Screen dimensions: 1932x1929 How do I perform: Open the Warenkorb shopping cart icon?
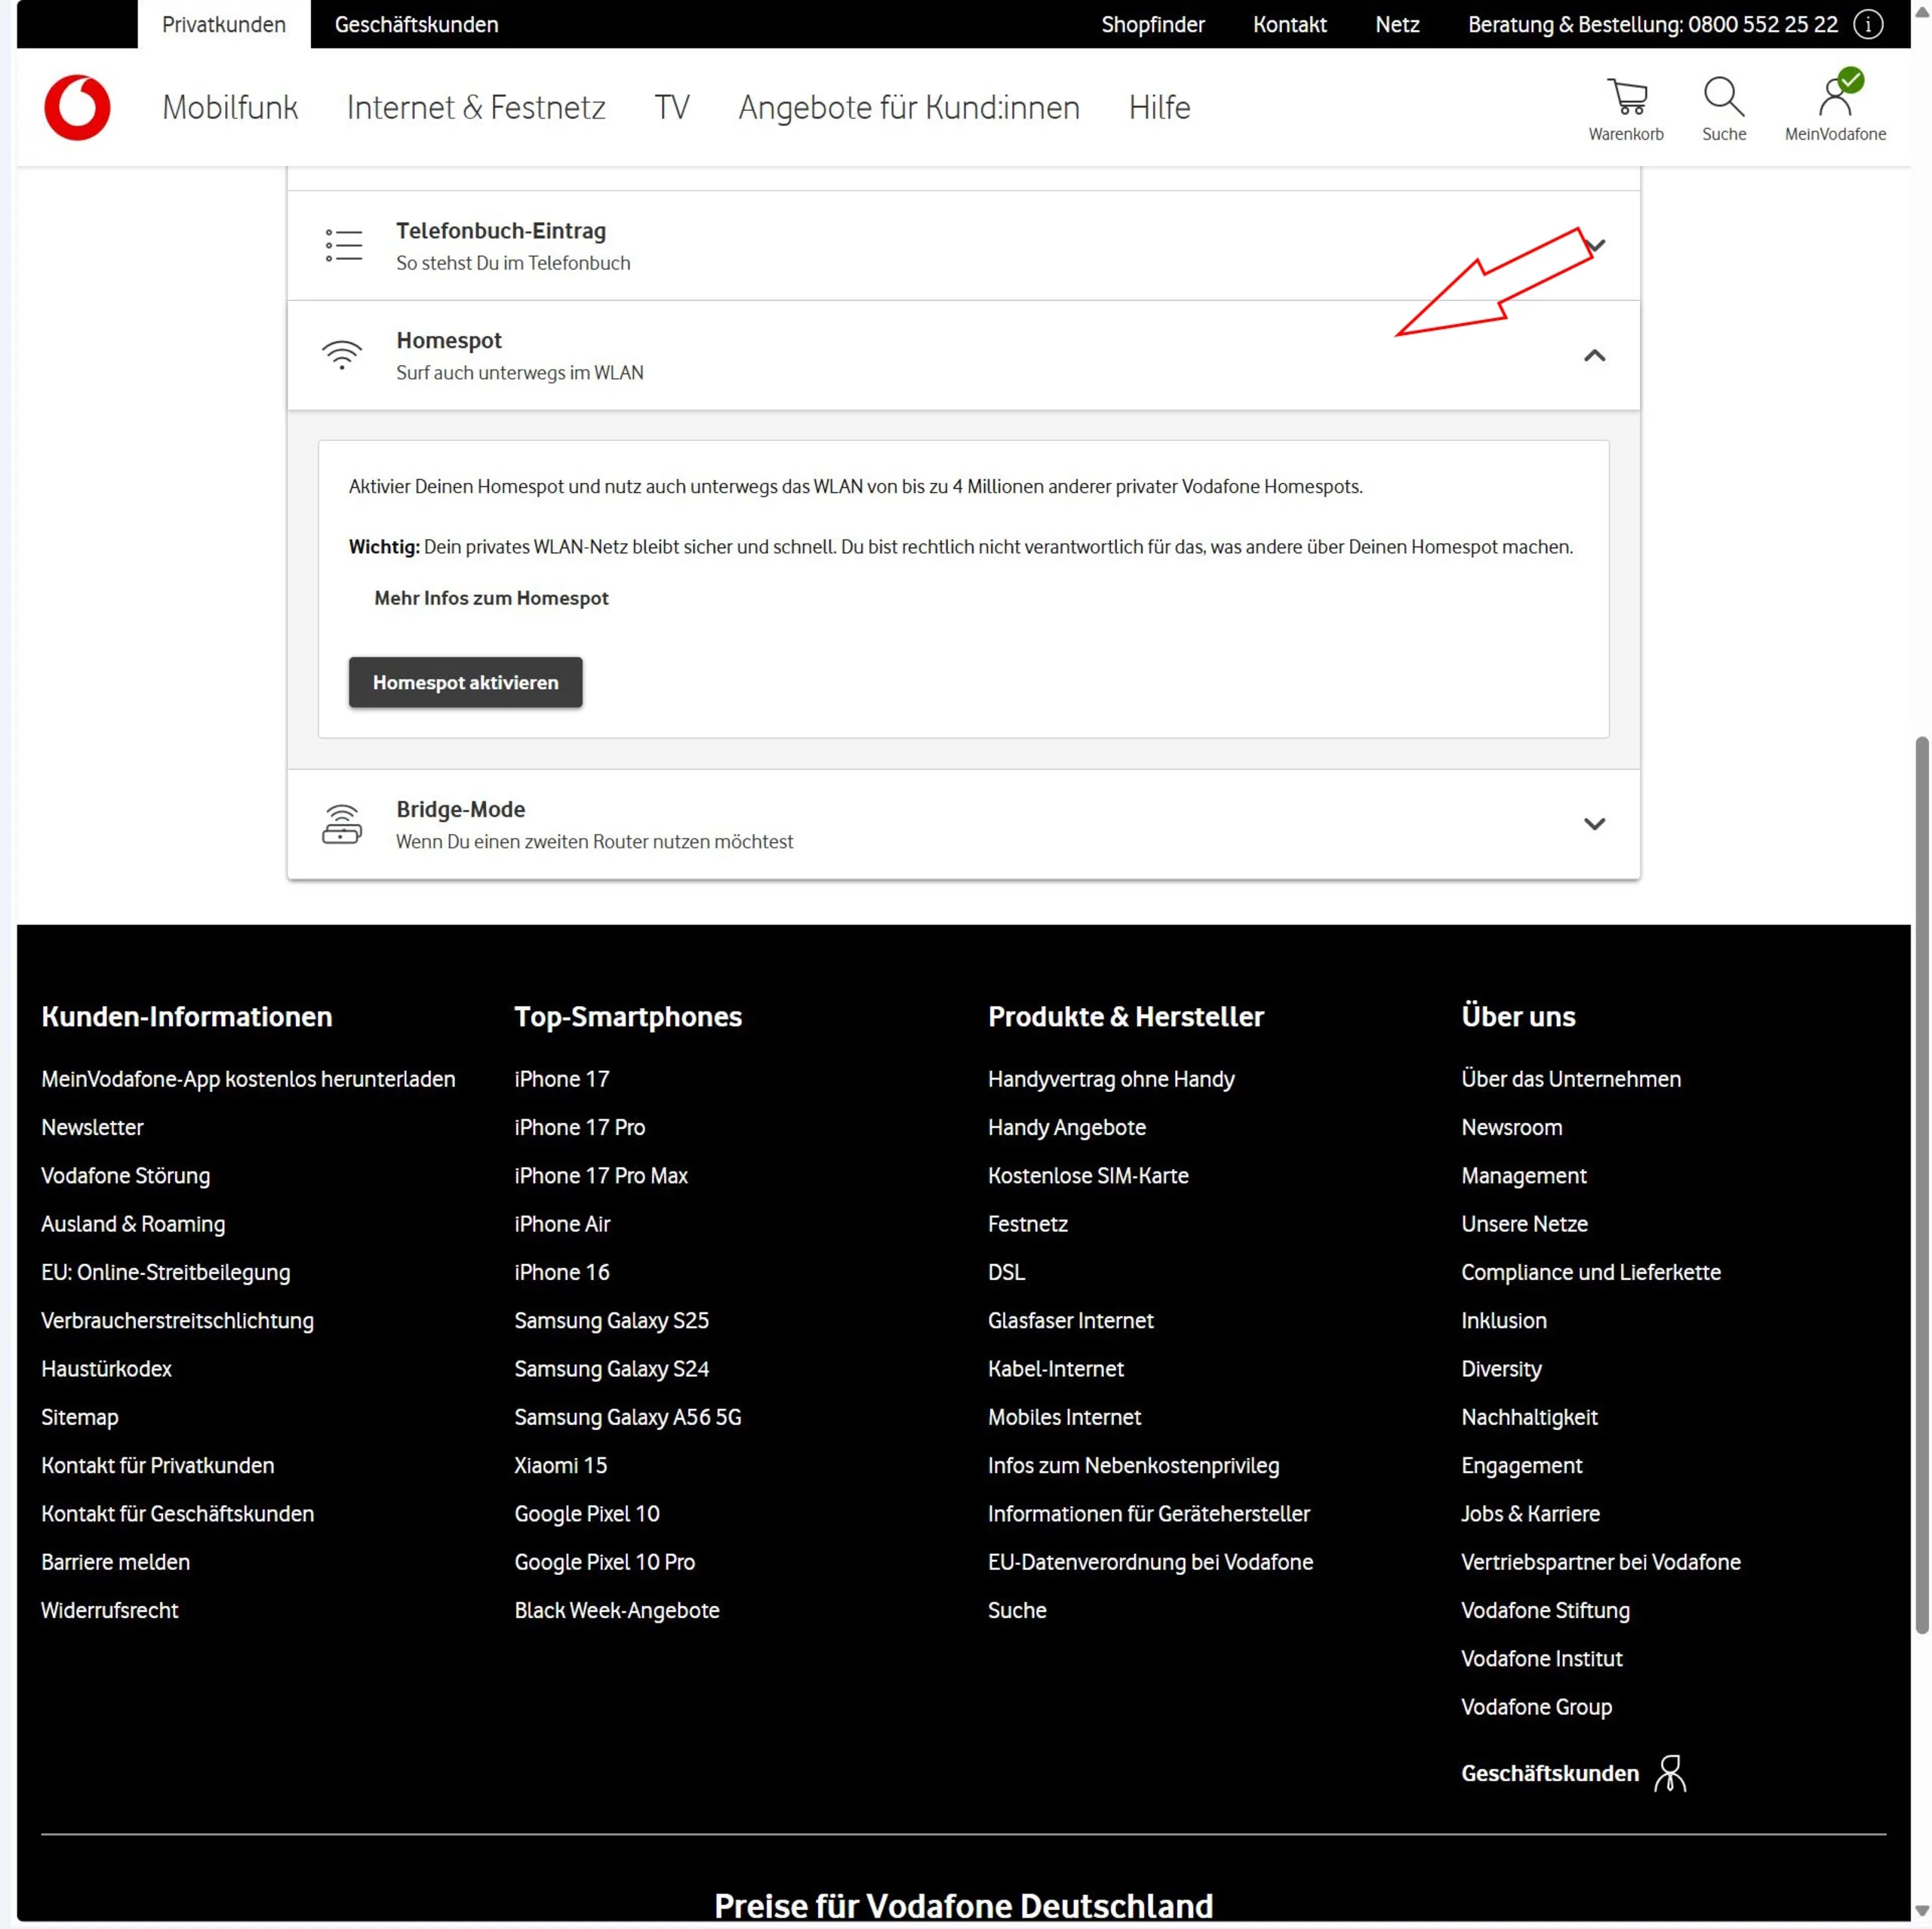(x=1627, y=97)
